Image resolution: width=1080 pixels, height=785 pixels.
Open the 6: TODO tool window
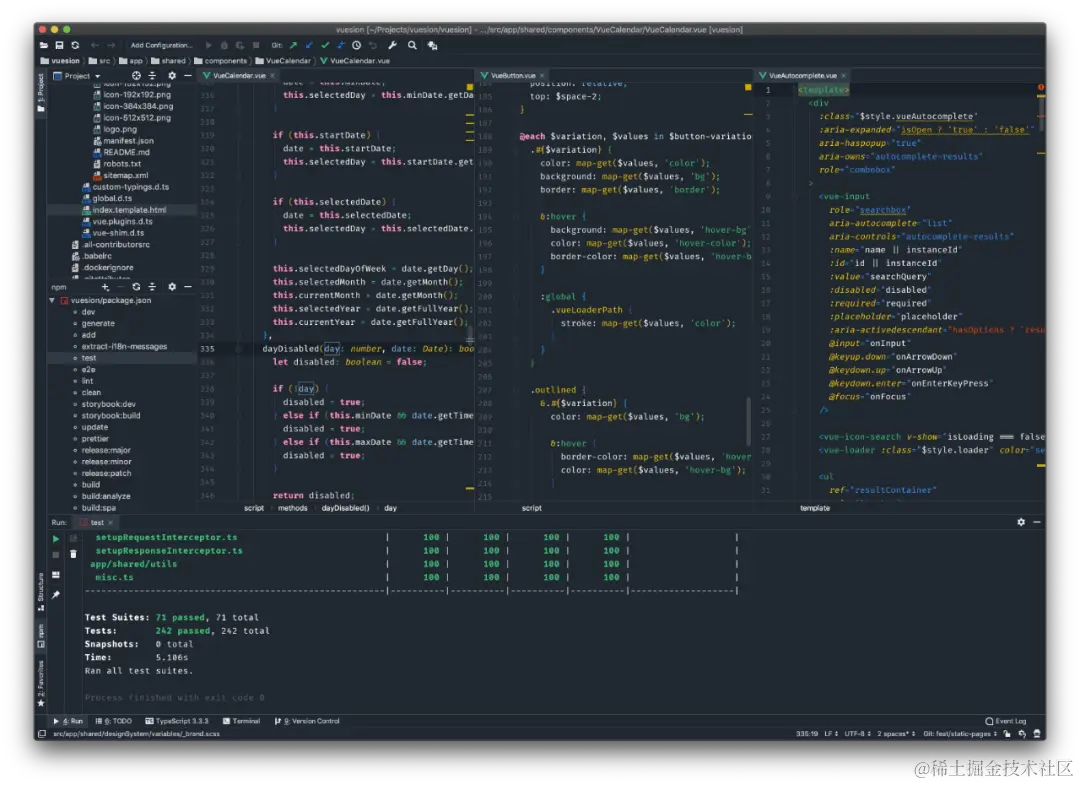click(x=113, y=721)
